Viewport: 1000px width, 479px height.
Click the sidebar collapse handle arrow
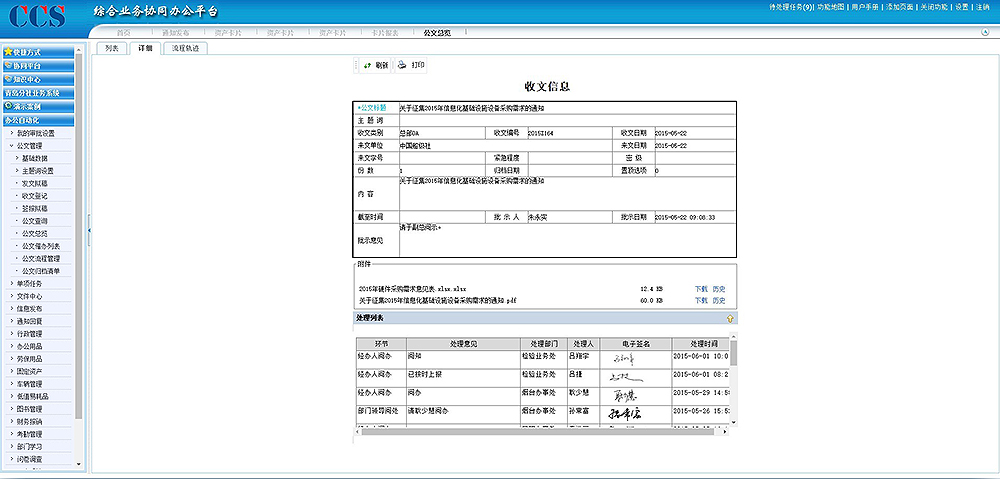[x=89, y=230]
